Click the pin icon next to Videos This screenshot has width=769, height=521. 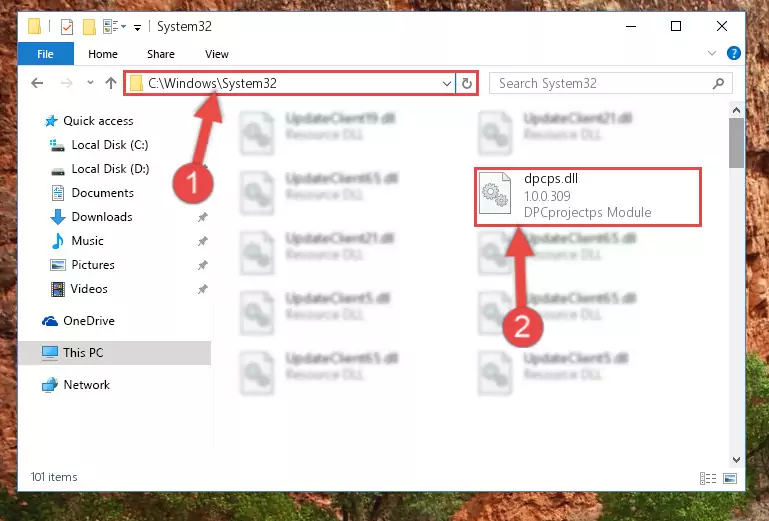coord(203,289)
